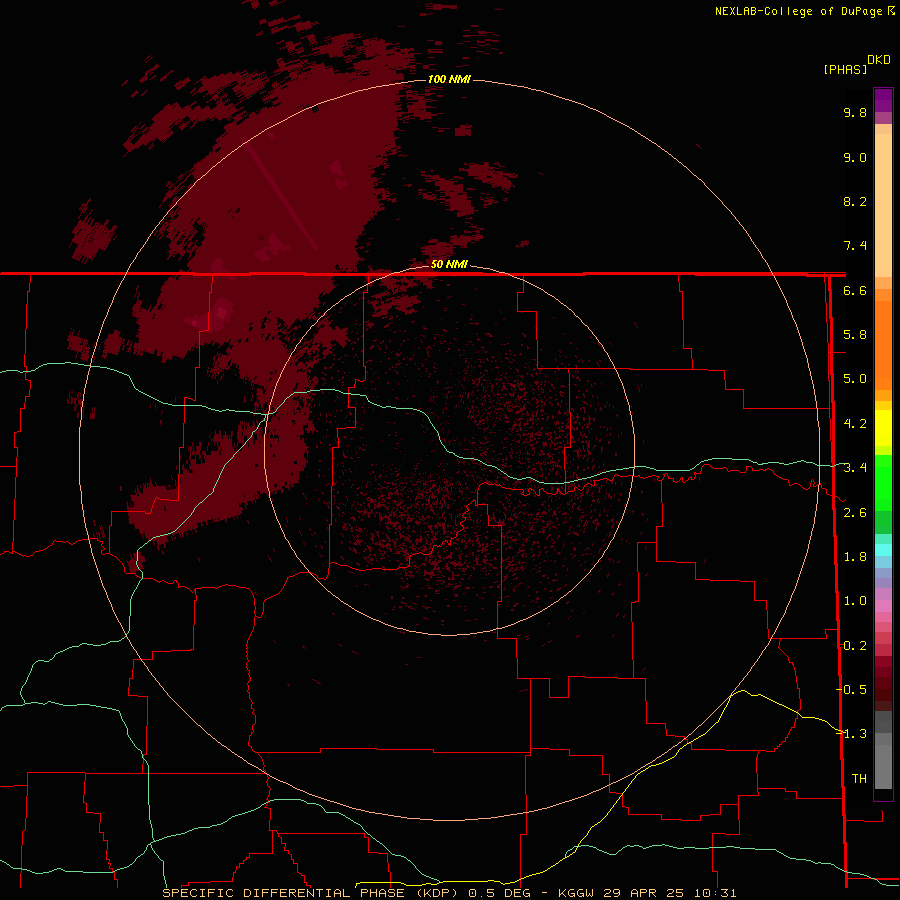Click the 9.0 value on the color scale
Image resolution: width=900 pixels, height=900 pixels.
[x=855, y=157]
